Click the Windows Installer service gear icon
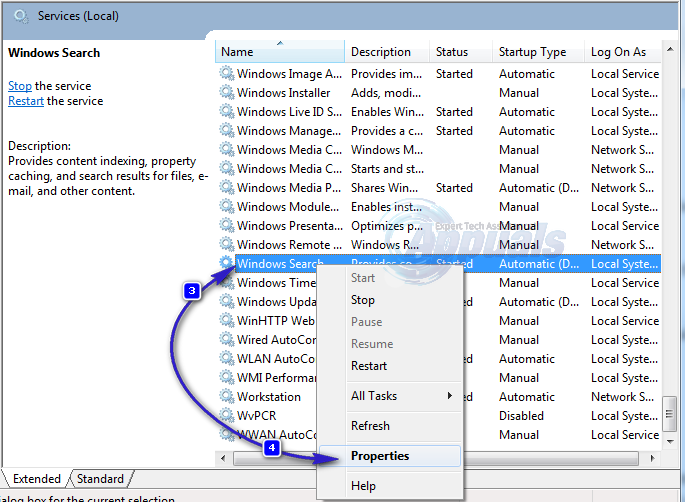The height and width of the screenshot is (502, 685). point(227,92)
